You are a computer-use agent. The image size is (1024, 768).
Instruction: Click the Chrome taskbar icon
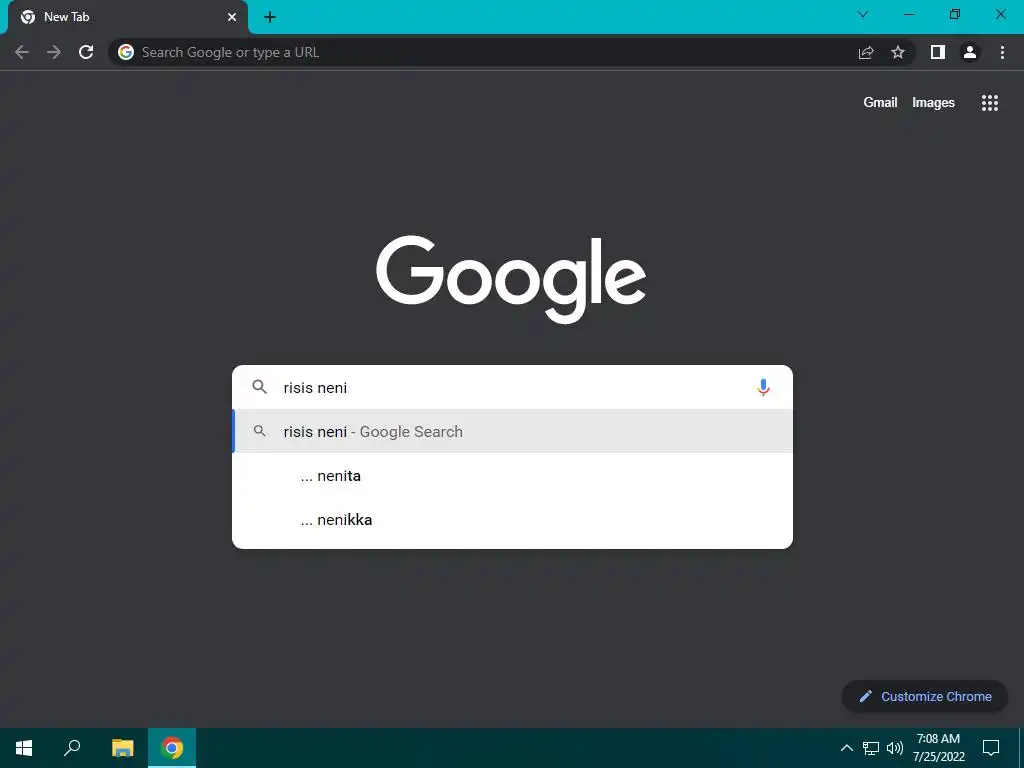[172, 748]
